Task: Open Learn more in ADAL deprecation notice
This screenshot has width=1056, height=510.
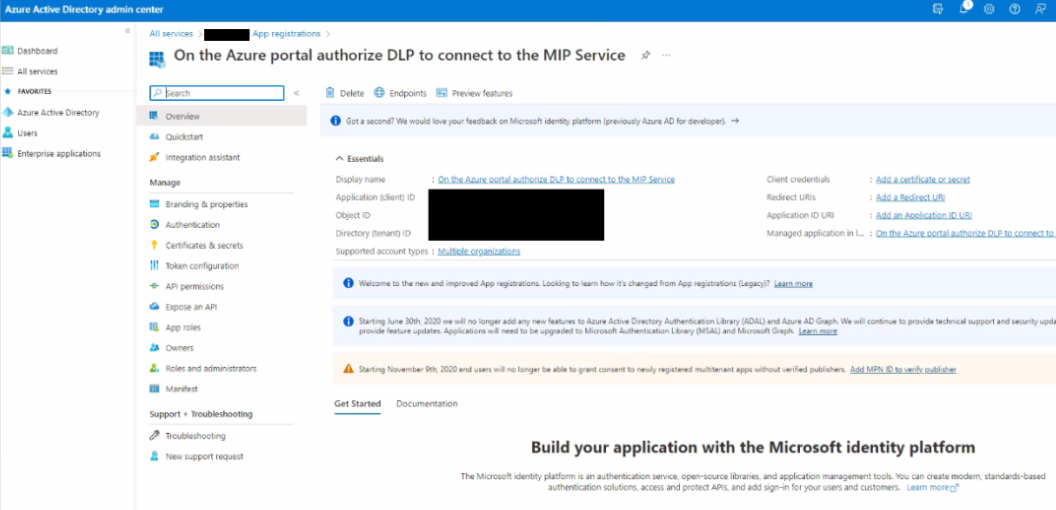Action: 818,331
